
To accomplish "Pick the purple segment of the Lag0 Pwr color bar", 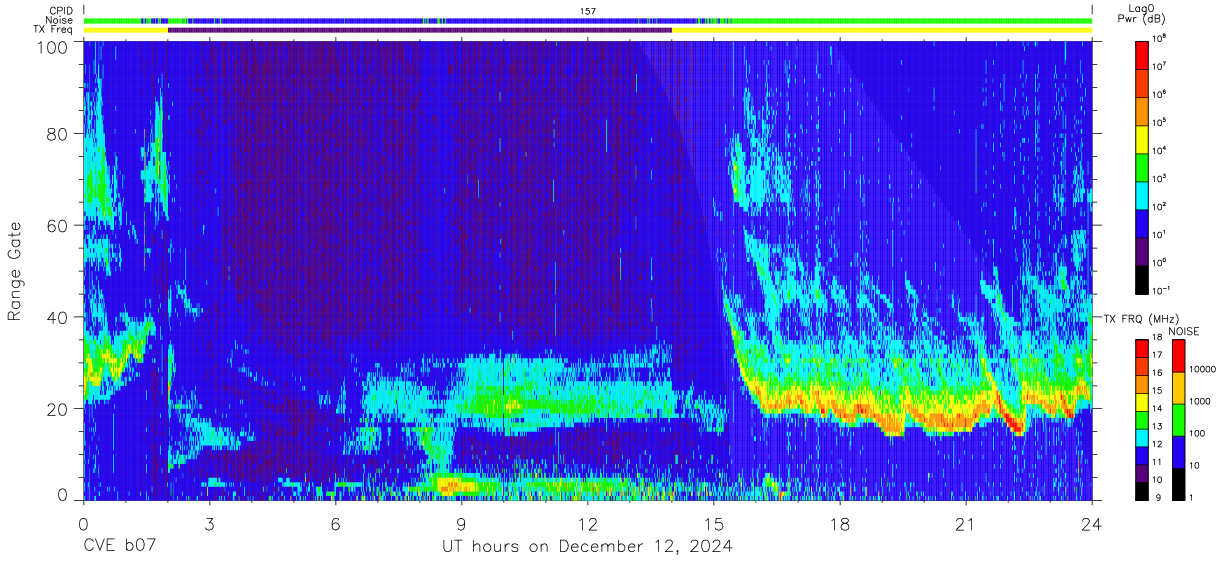I will (1141, 251).
